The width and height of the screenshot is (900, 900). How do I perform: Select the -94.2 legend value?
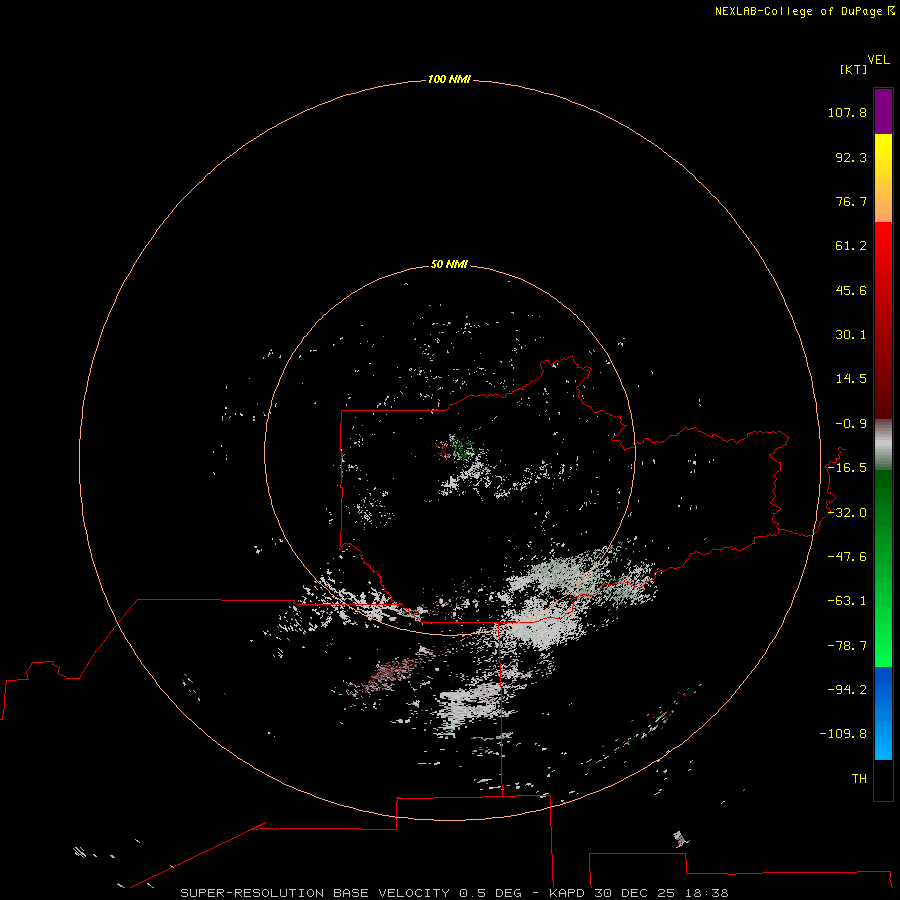tap(847, 690)
